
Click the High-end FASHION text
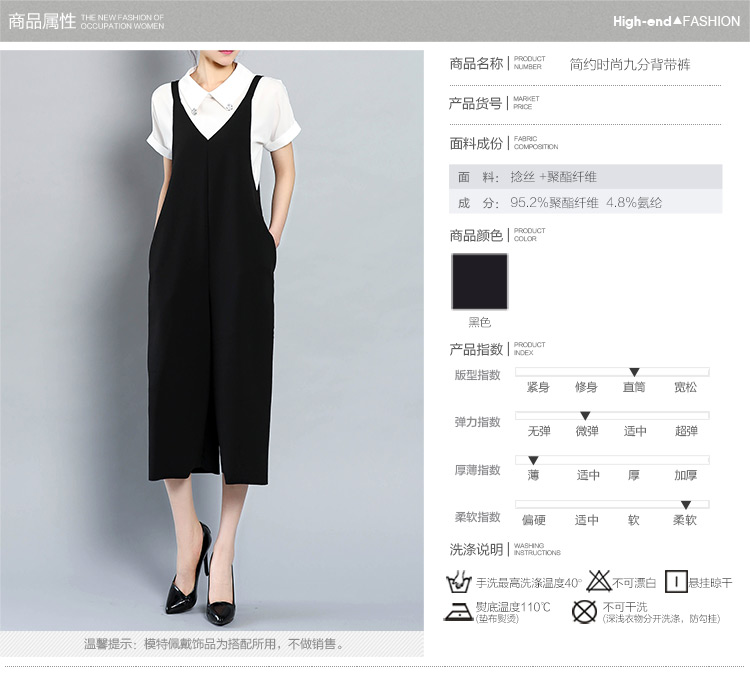pyautogui.click(x=676, y=21)
